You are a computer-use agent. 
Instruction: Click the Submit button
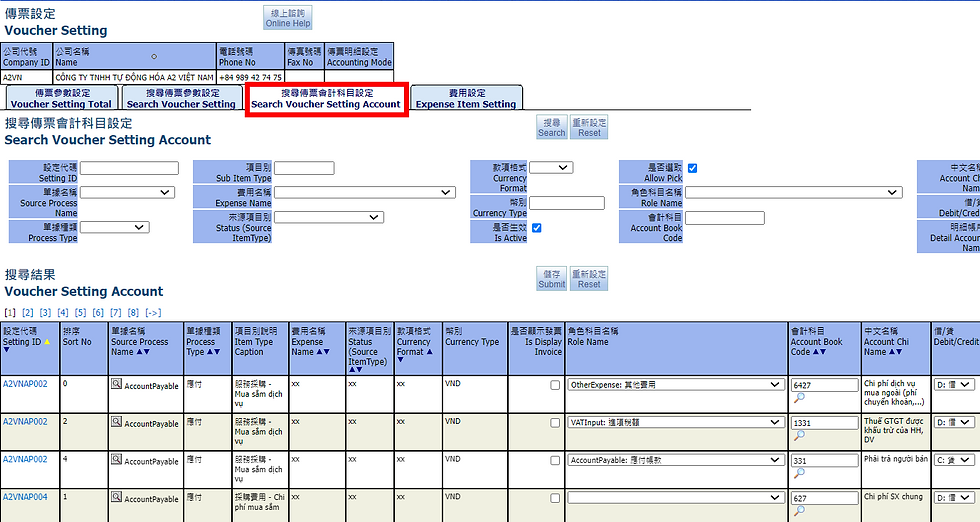click(x=551, y=278)
